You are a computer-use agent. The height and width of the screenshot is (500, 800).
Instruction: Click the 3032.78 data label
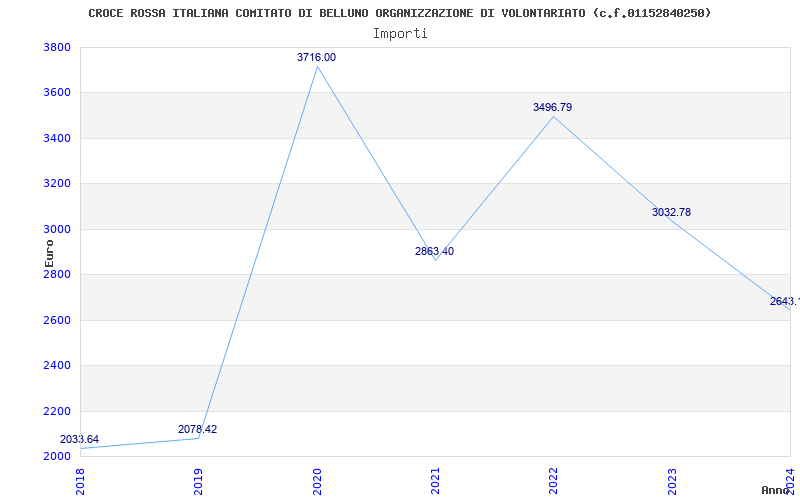coord(671,212)
